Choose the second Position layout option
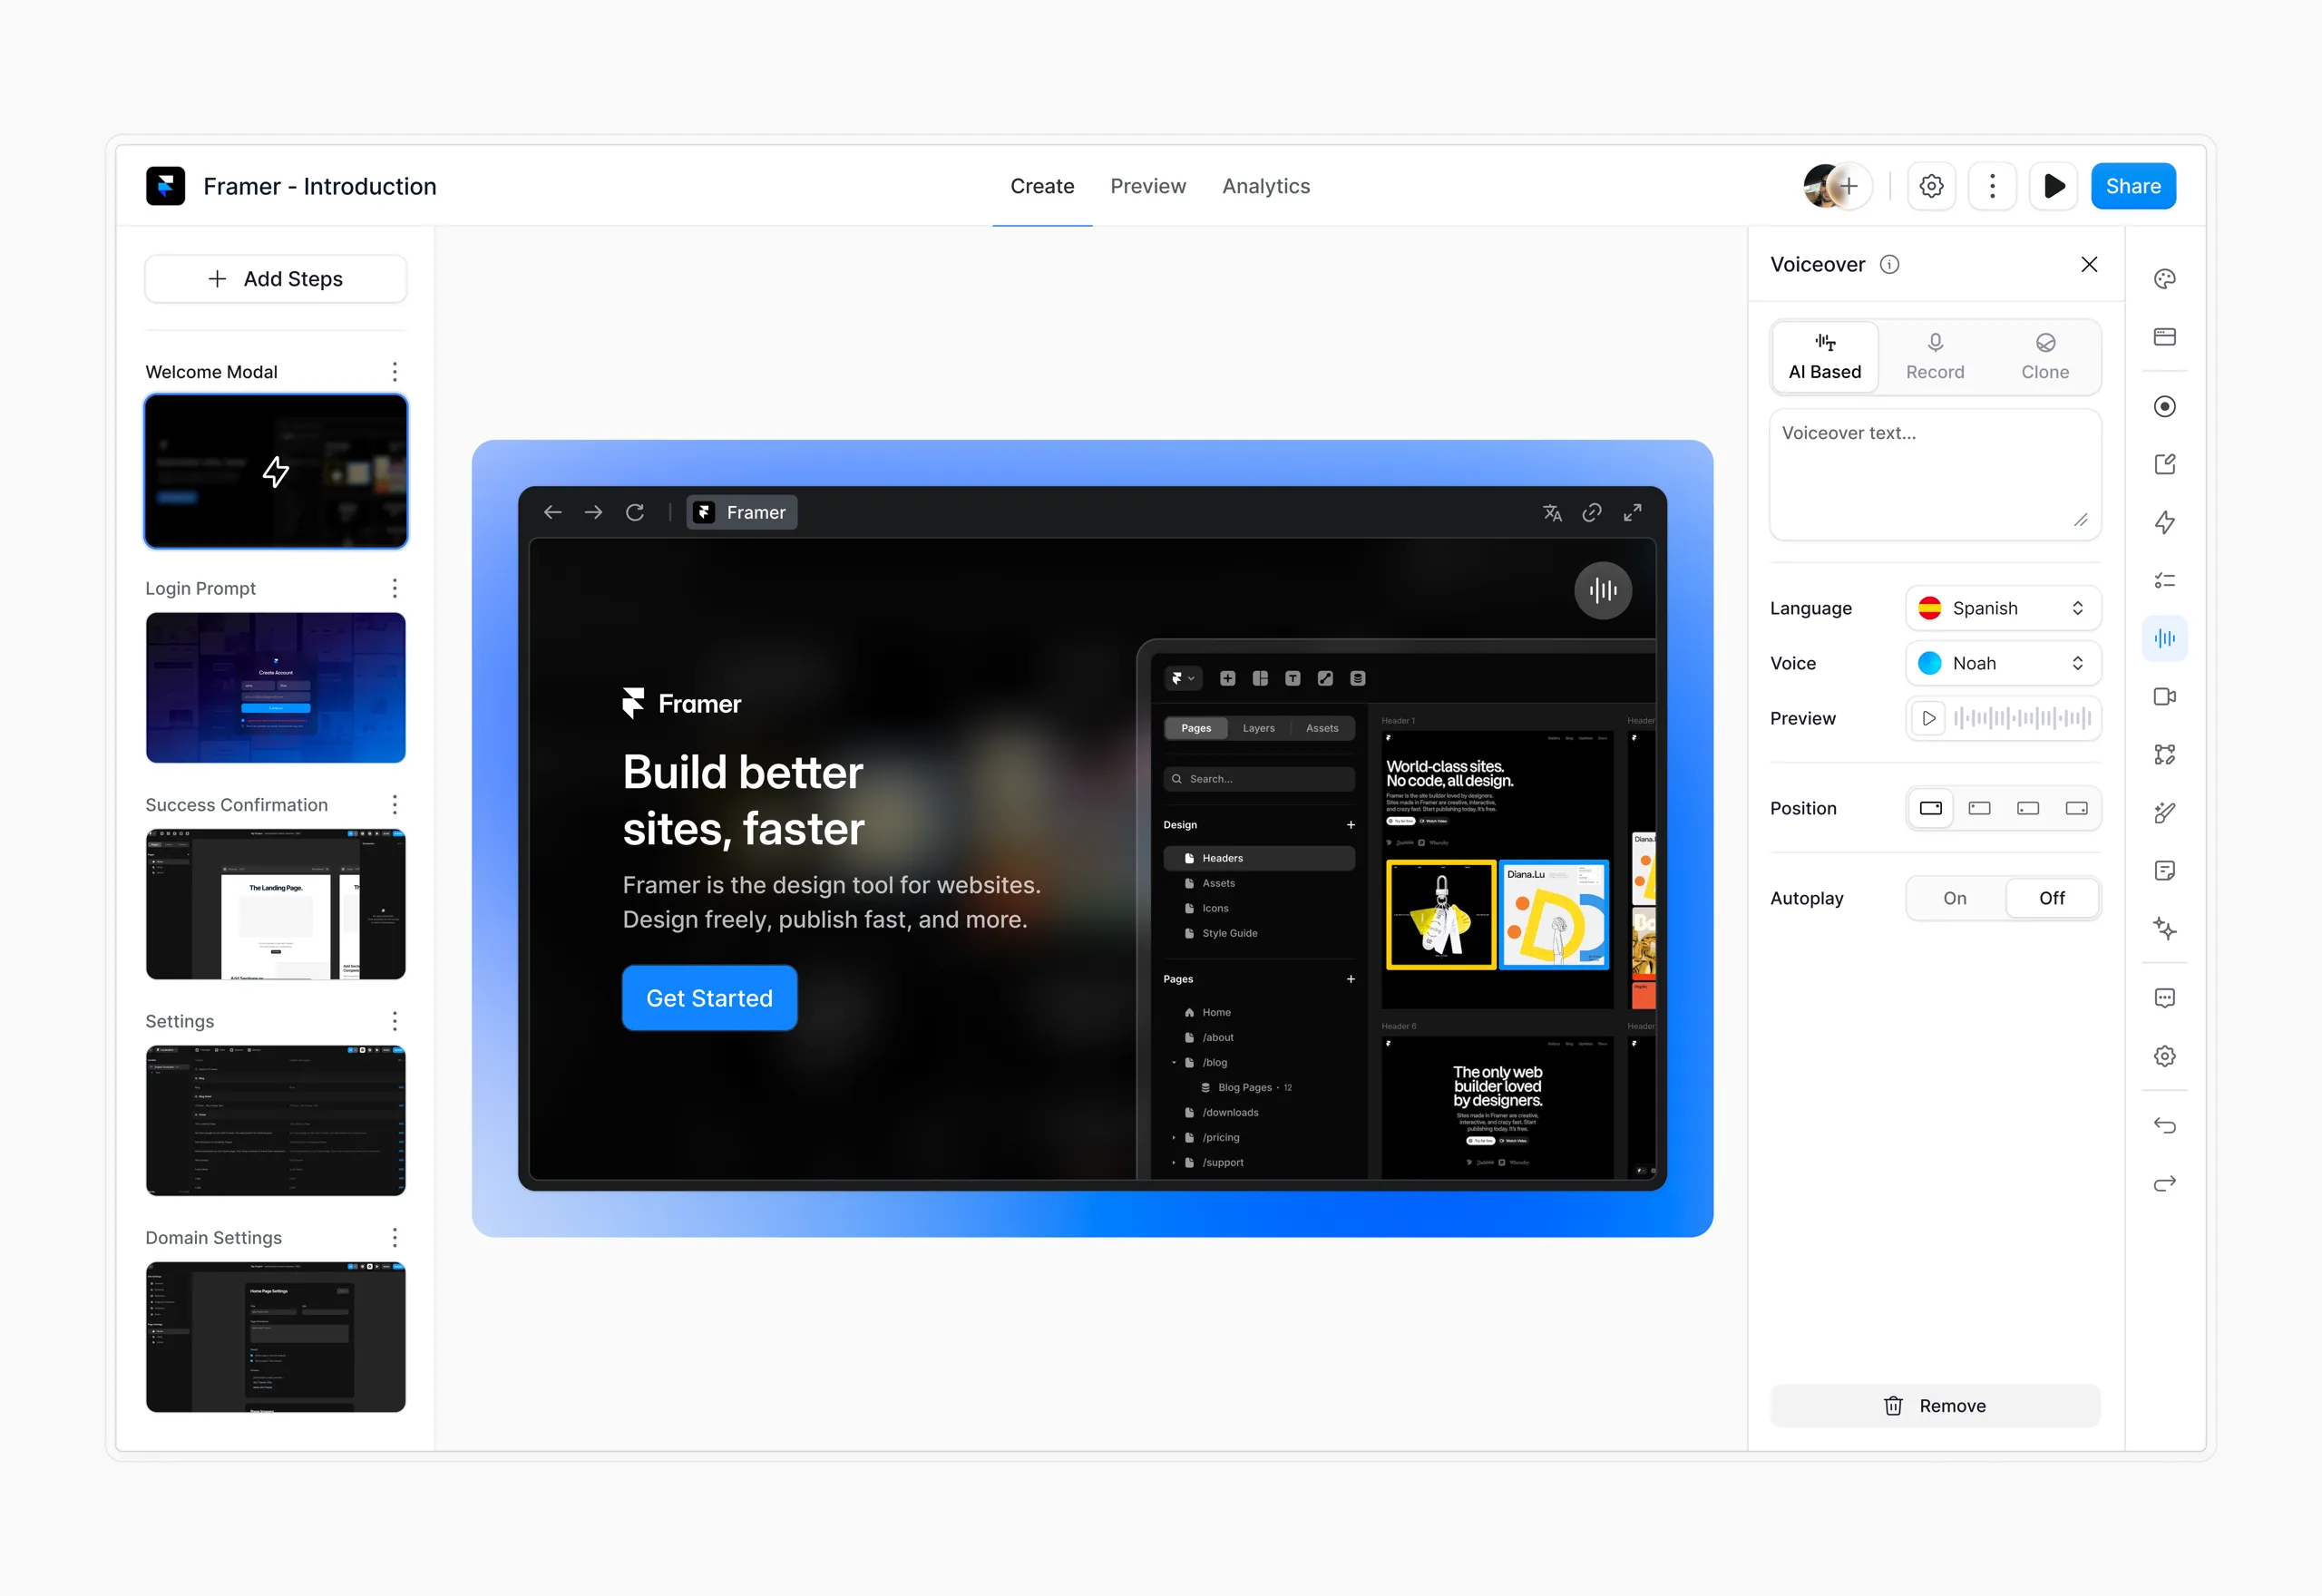The width and height of the screenshot is (2322, 1596). tap(1979, 808)
